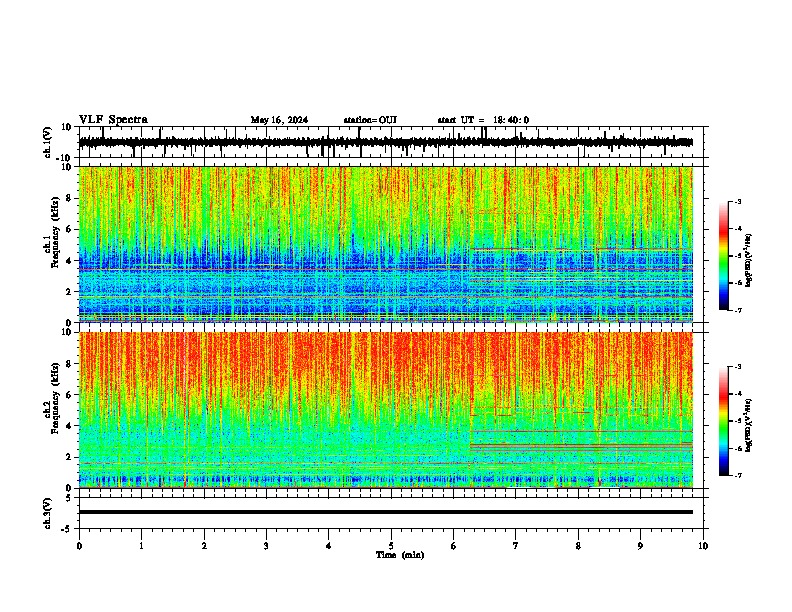Click the flat black ch.3 voltage trace
Viewport: 792px width, 612px height.
click(x=386, y=512)
